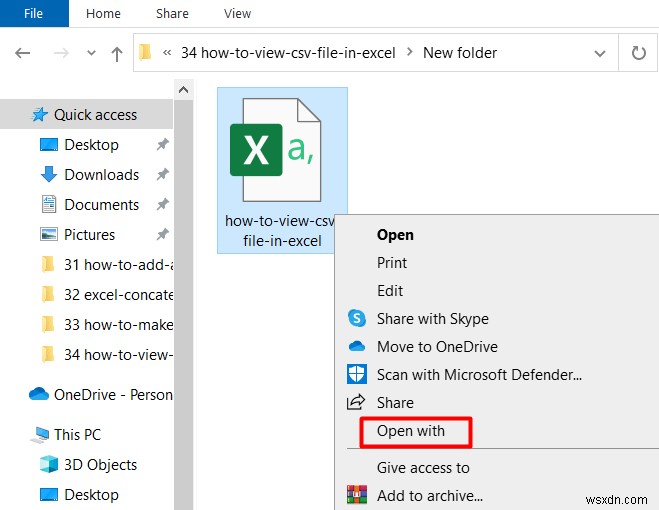Click the how-to-view-csv file-in-excel file name
Viewport: 659px width, 510px height.
[x=282, y=231]
